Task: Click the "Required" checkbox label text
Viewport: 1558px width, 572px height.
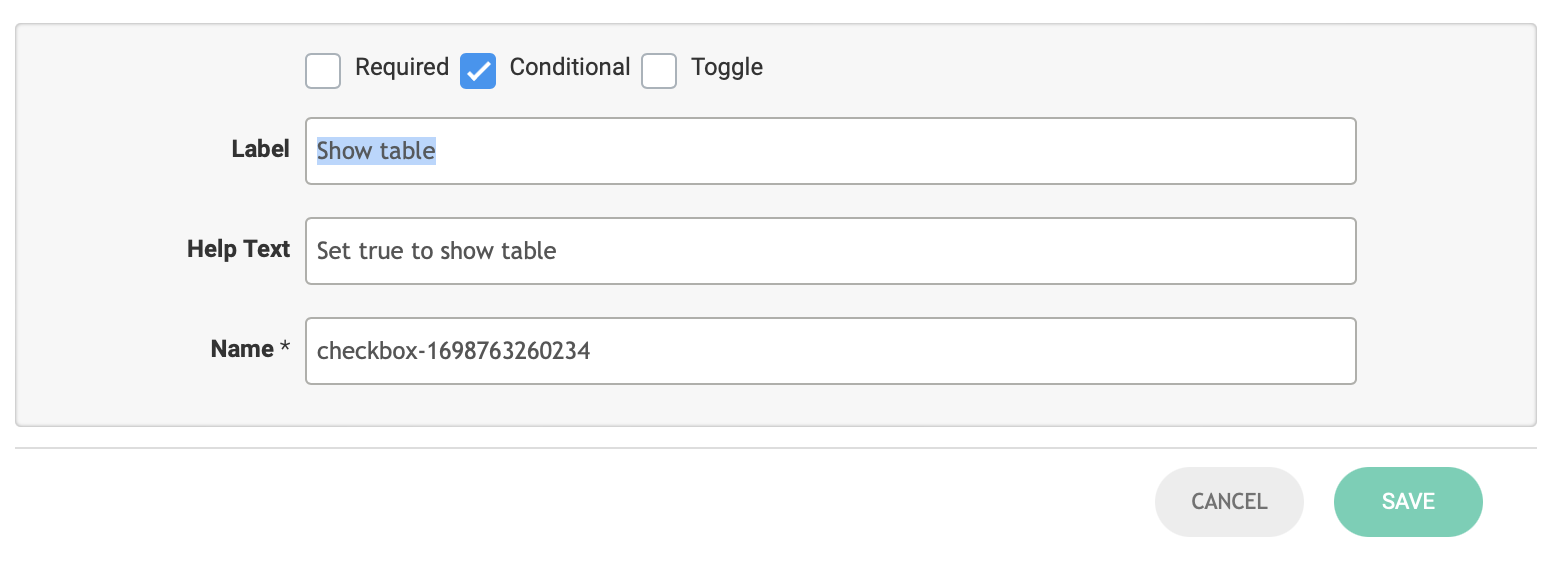Action: click(402, 67)
